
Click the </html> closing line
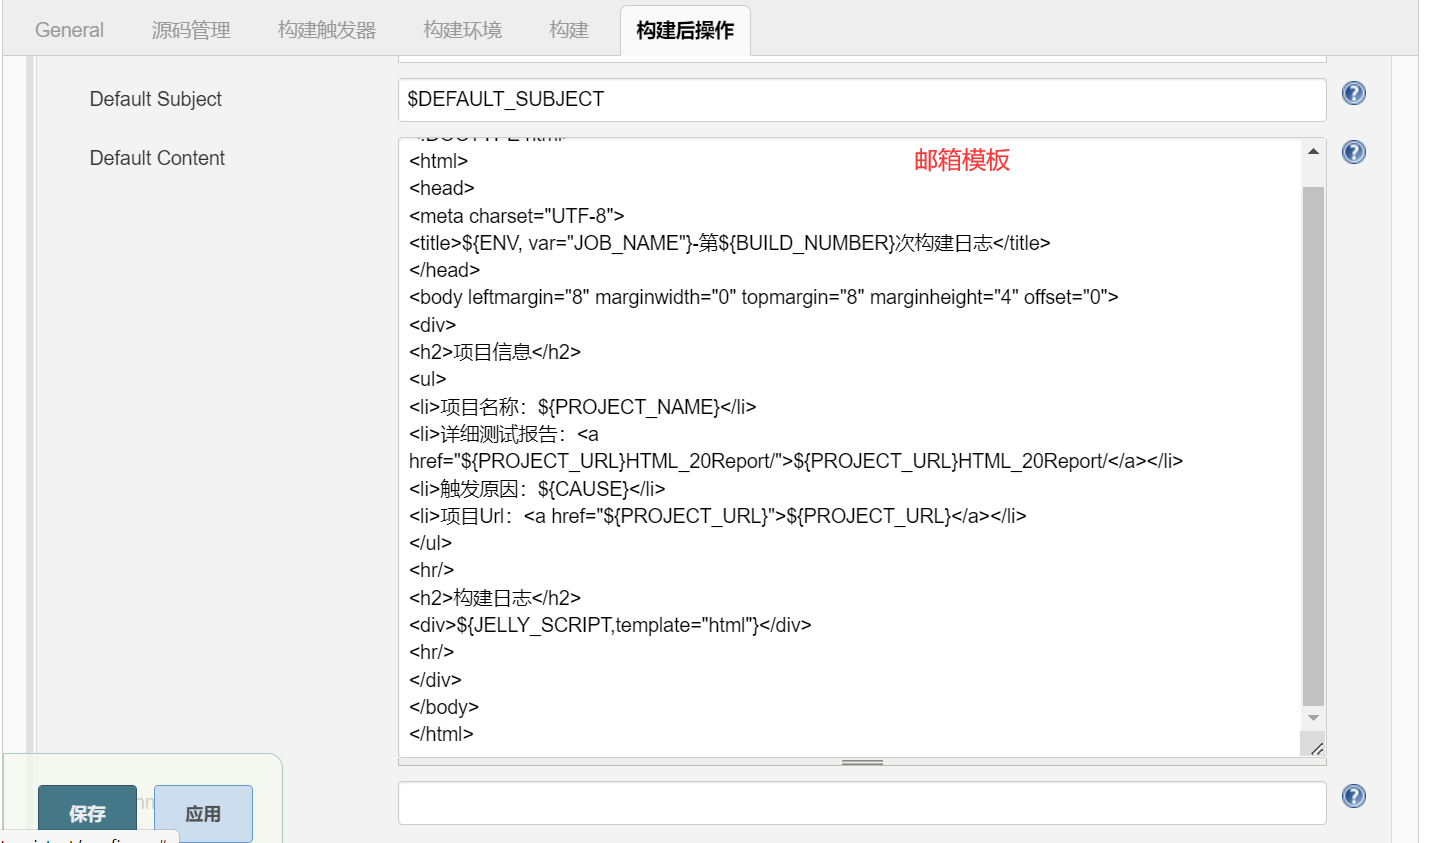click(x=441, y=734)
